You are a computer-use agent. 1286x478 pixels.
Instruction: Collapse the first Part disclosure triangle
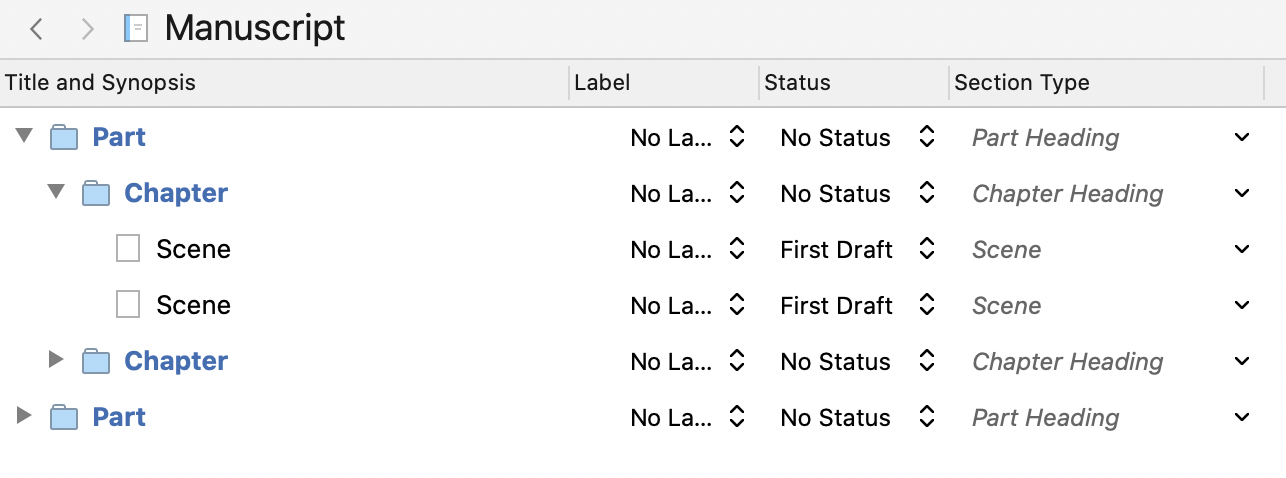click(24, 136)
